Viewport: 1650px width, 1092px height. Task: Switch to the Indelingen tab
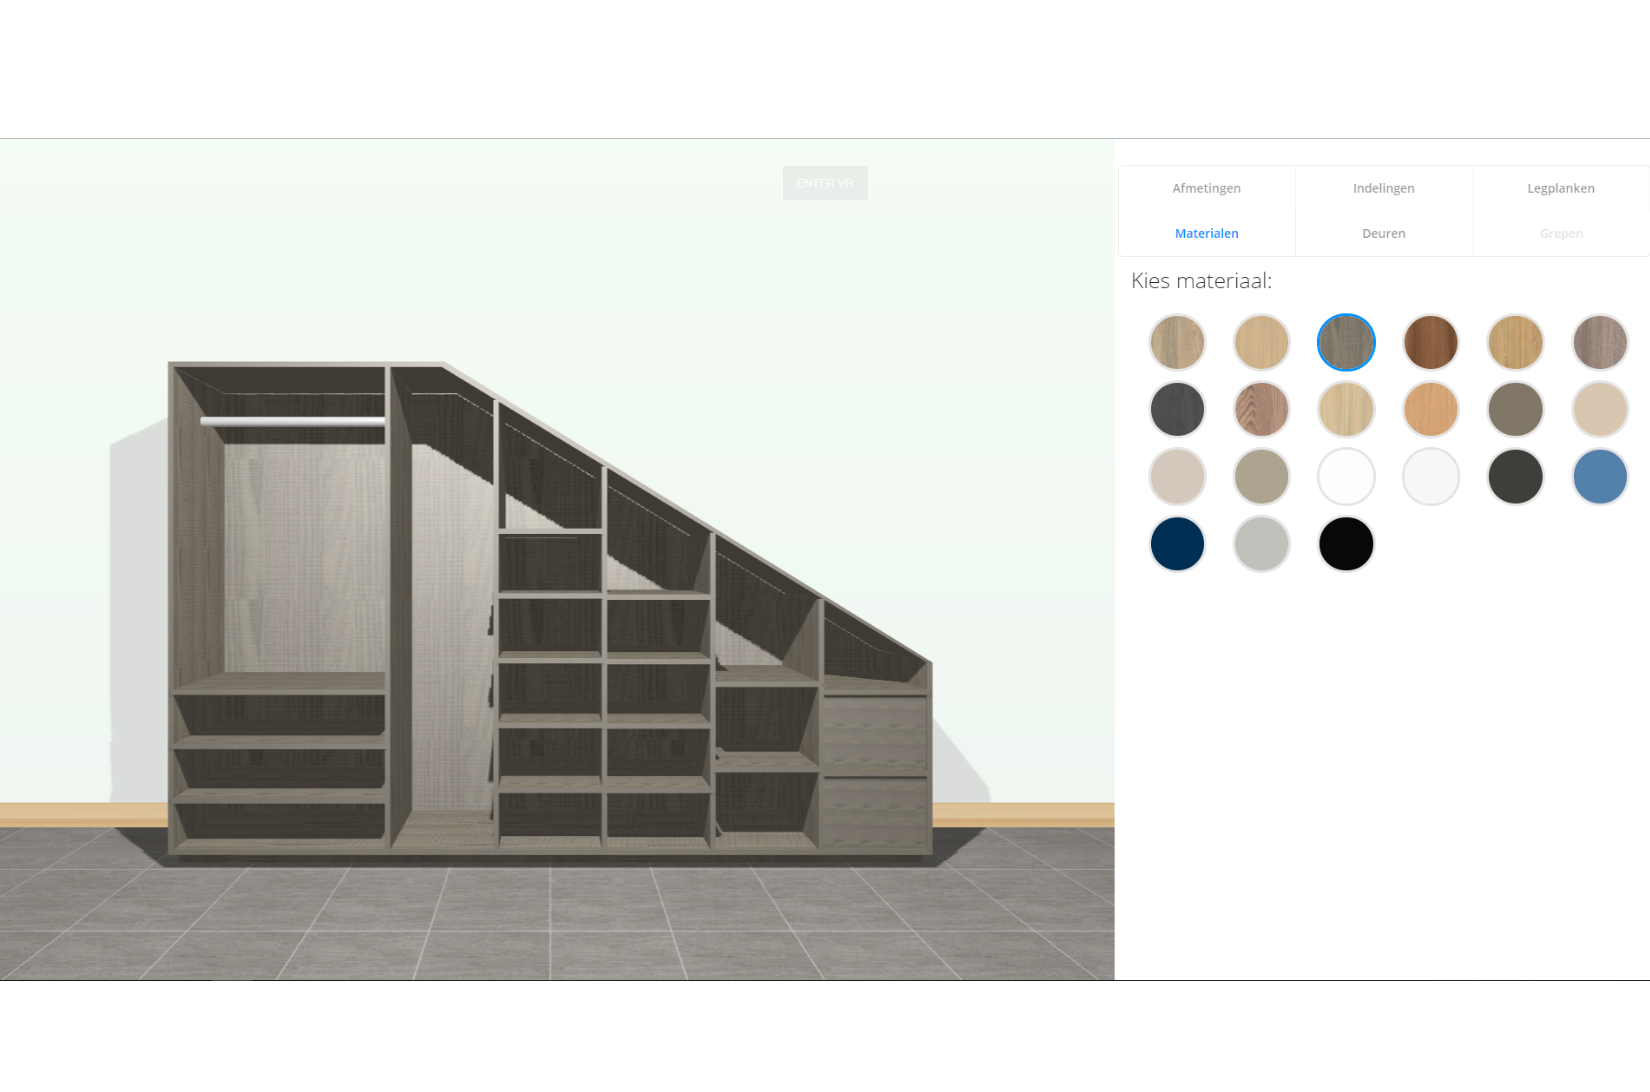pos(1383,188)
